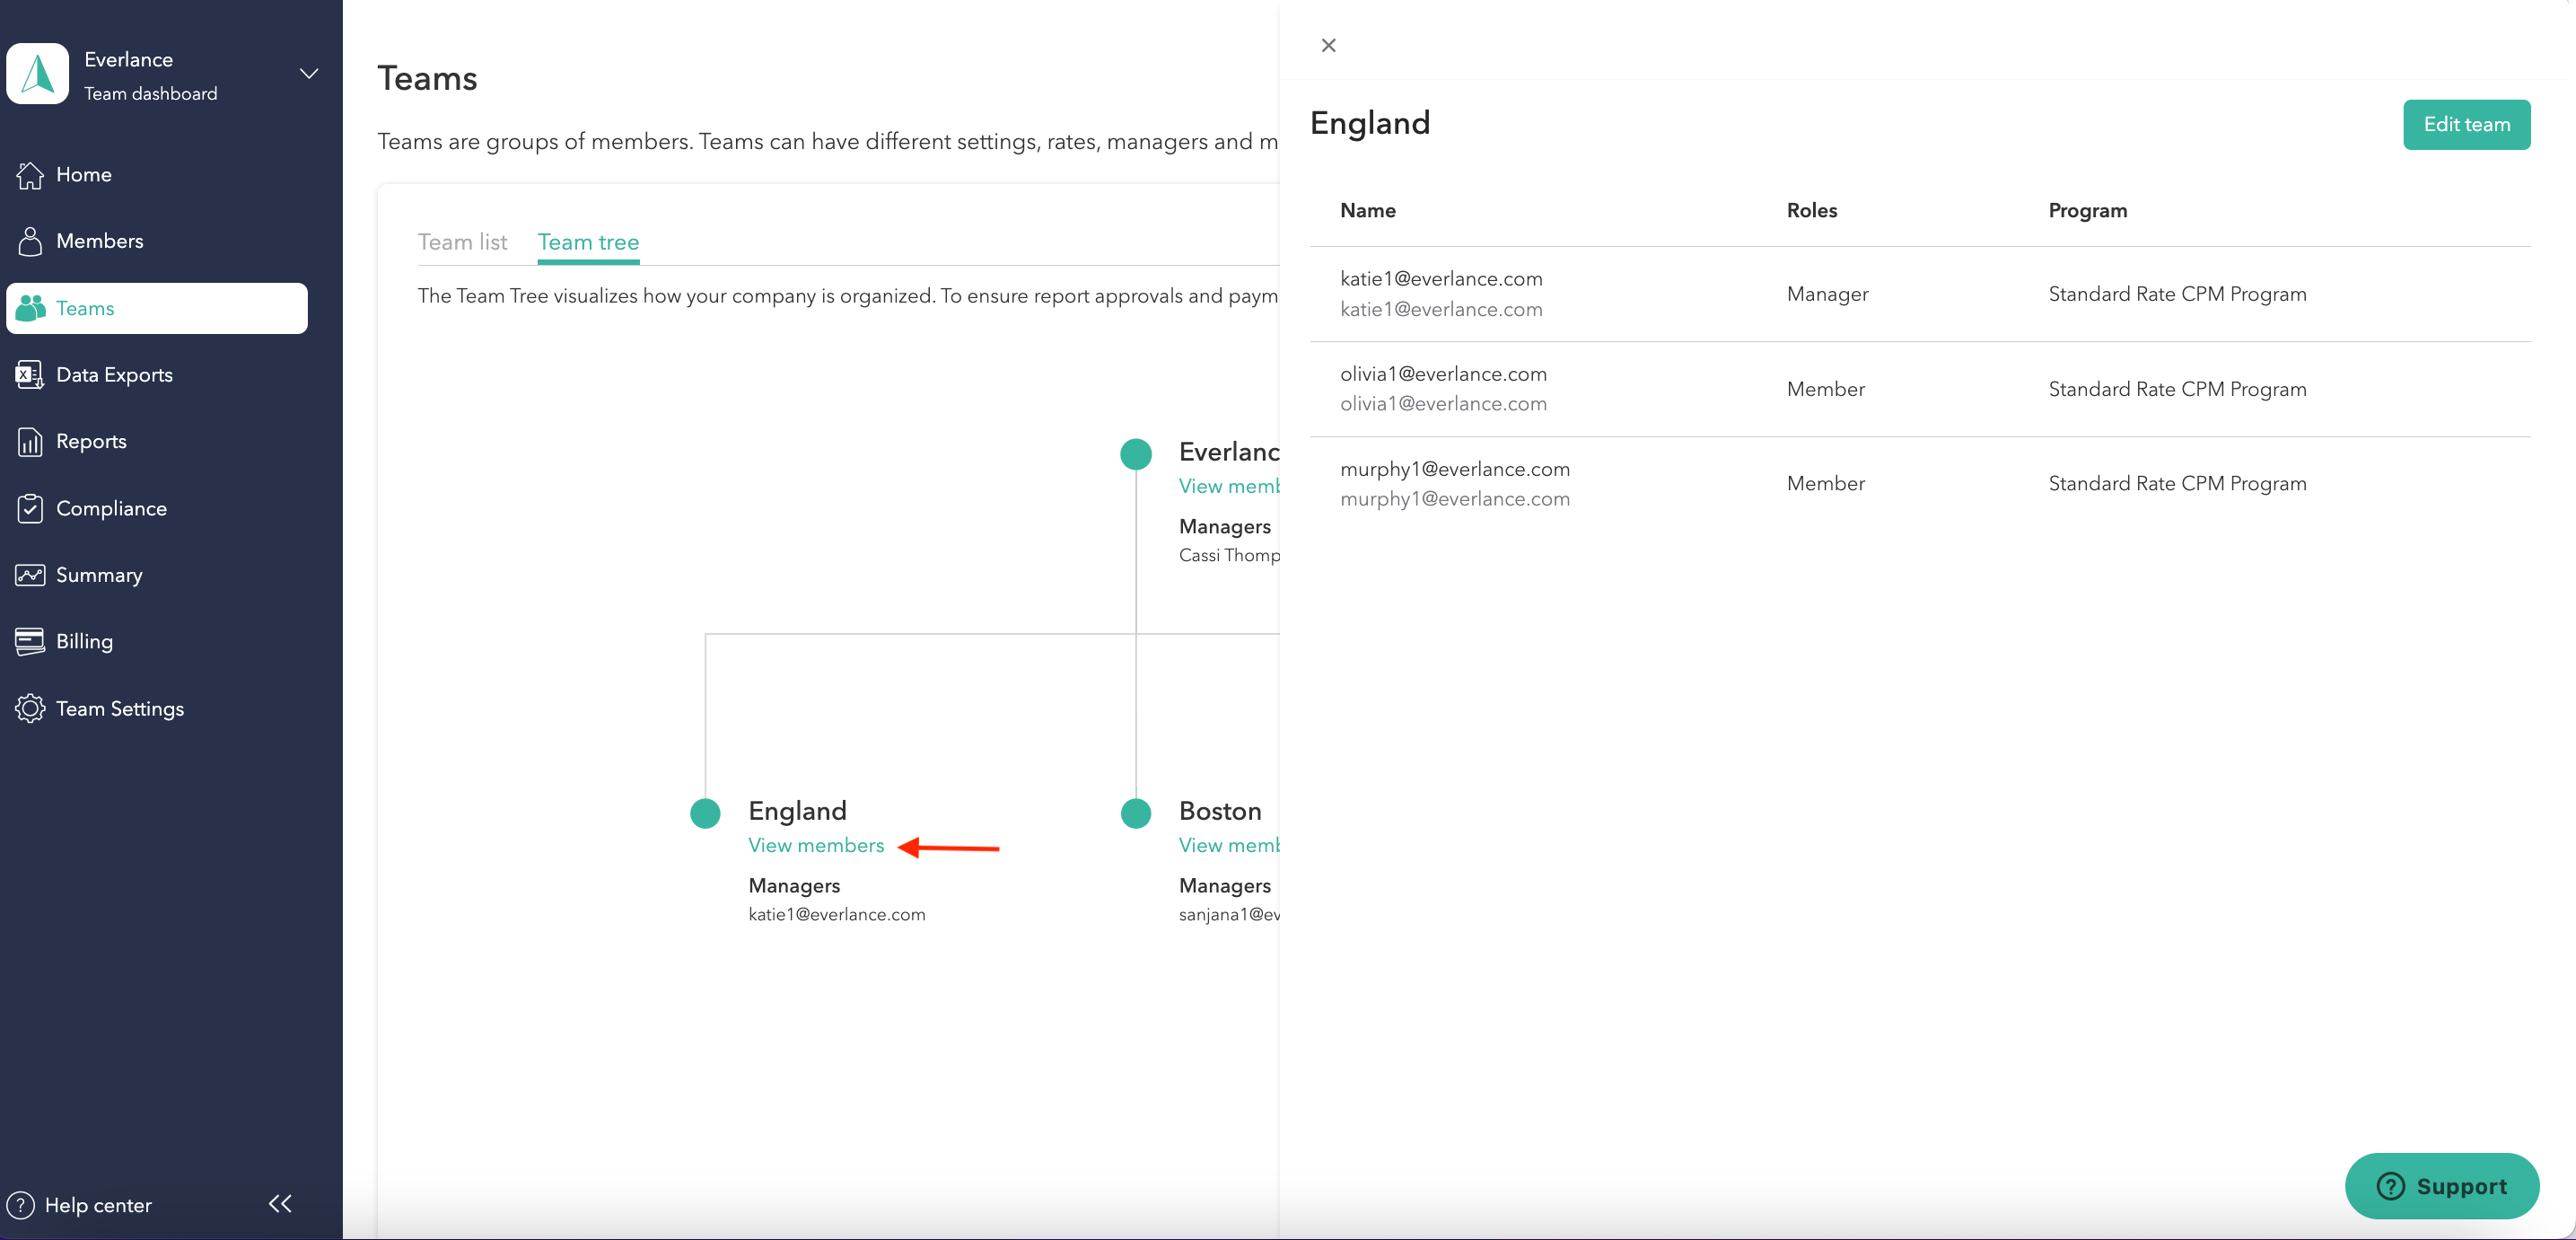
Task: Click the Billing card icon
Action: pos(30,641)
